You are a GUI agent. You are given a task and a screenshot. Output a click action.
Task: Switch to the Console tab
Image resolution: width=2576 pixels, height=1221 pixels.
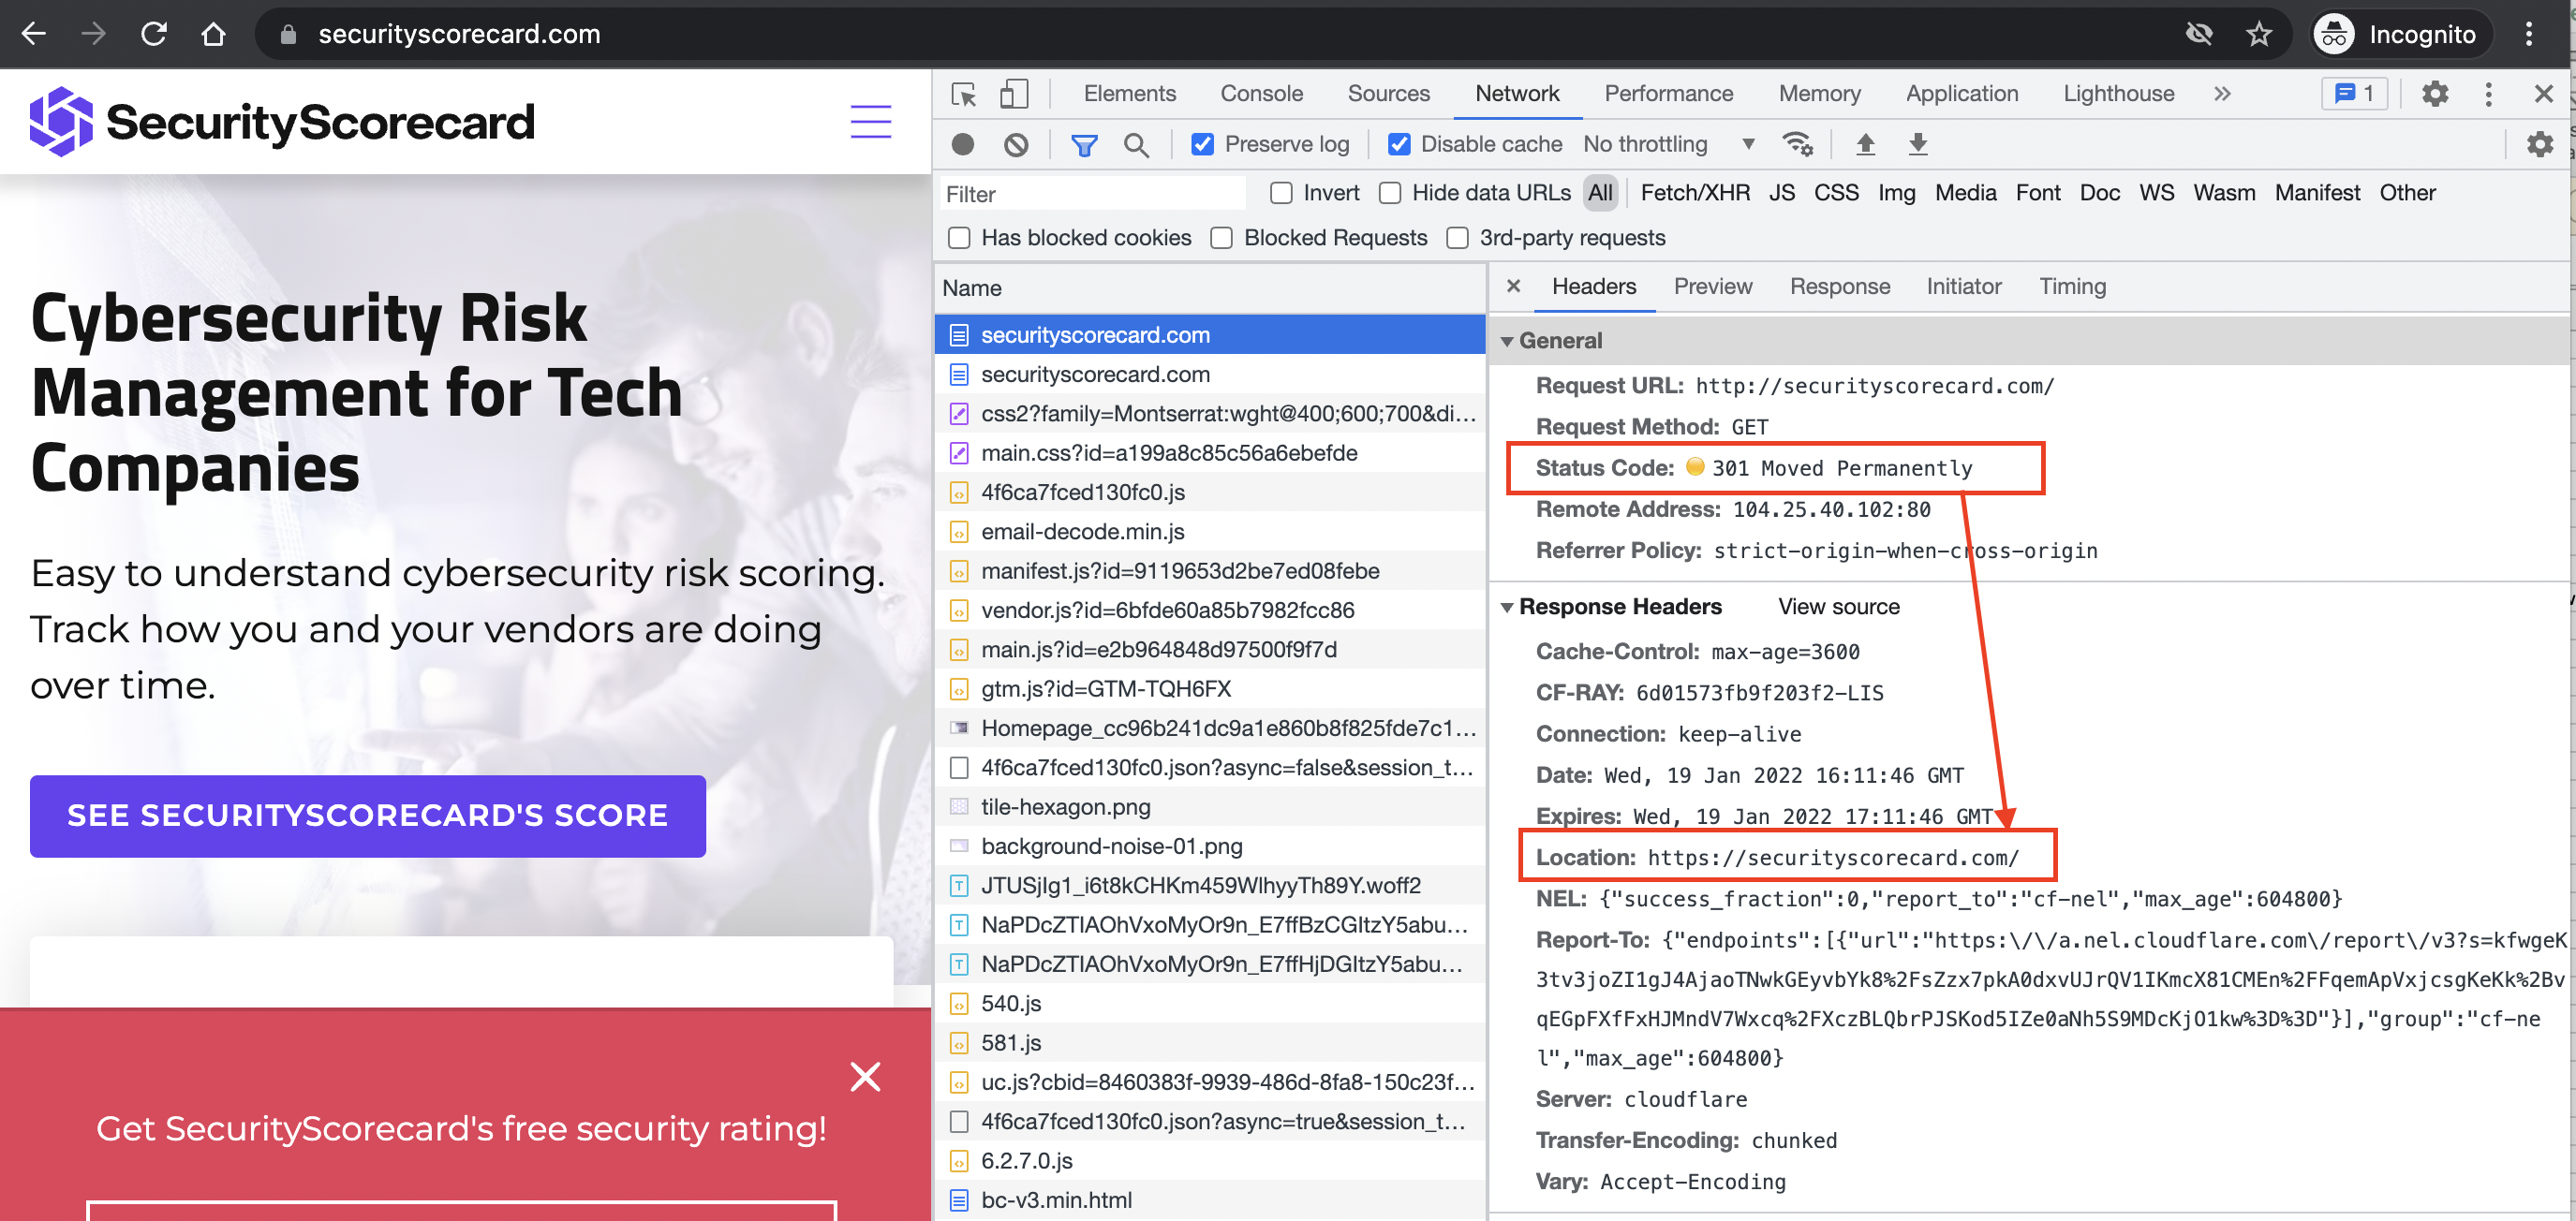point(1261,93)
